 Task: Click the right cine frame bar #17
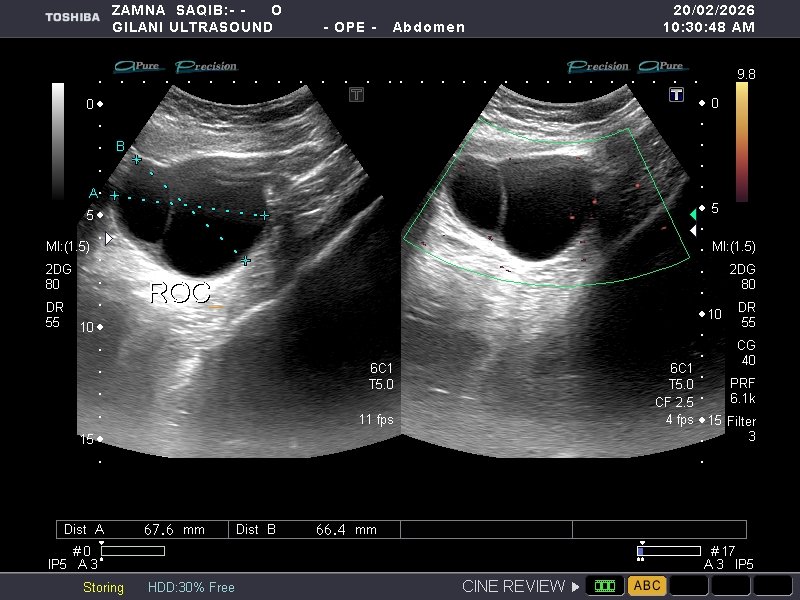(668, 551)
